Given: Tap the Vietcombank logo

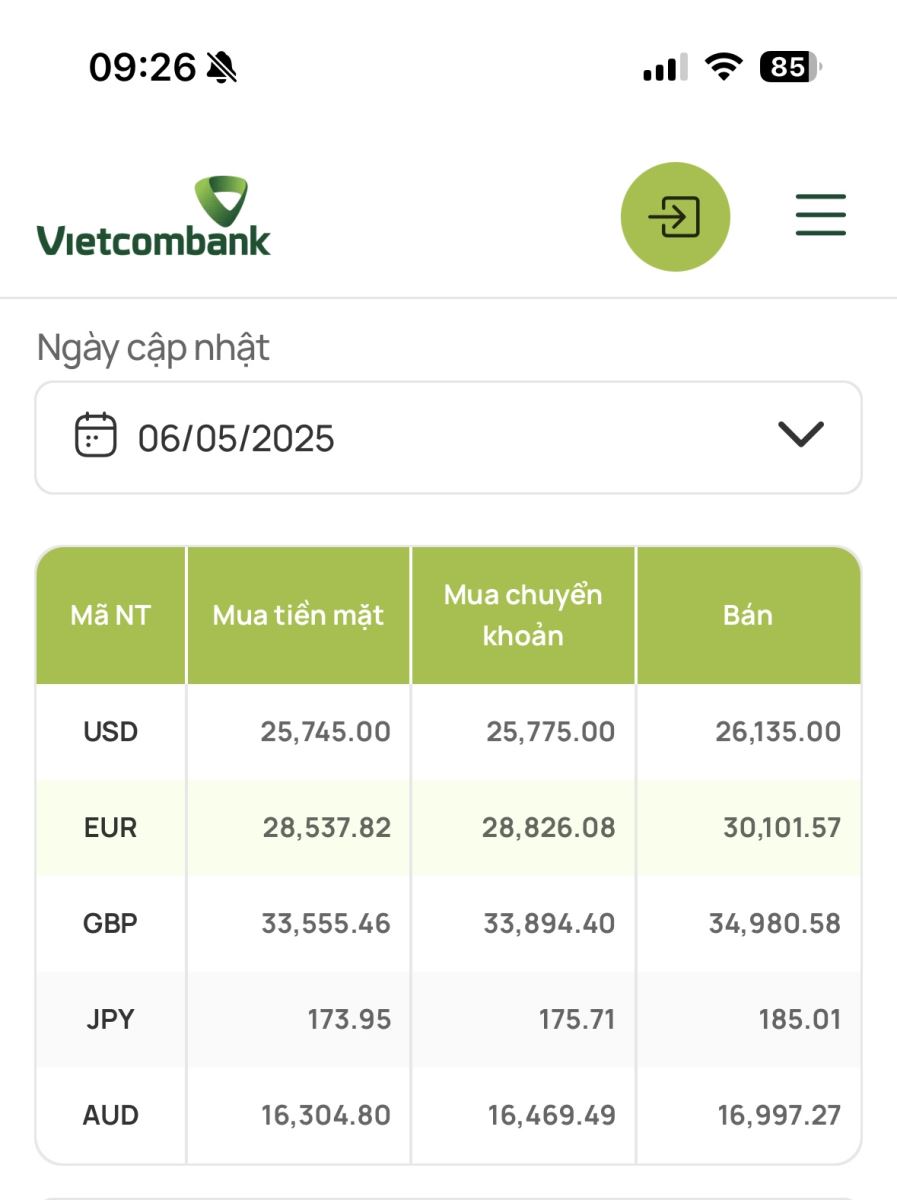Looking at the screenshot, I should coord(154,216).
